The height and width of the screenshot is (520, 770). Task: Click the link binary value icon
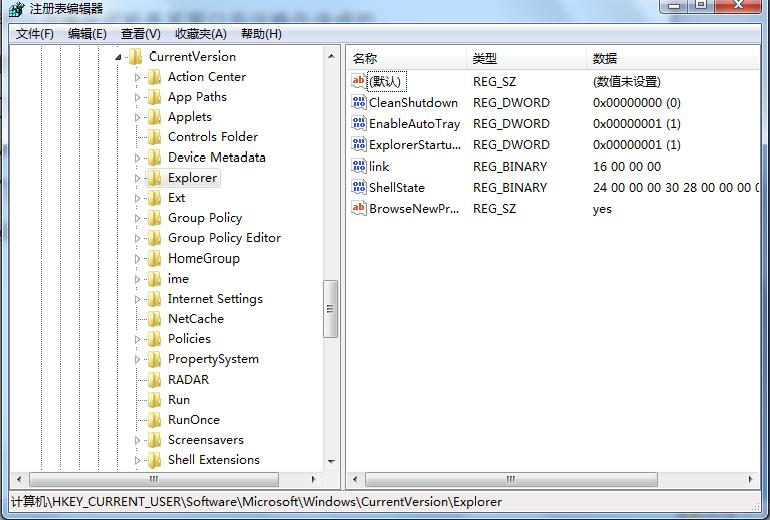(x=359, y=166)
